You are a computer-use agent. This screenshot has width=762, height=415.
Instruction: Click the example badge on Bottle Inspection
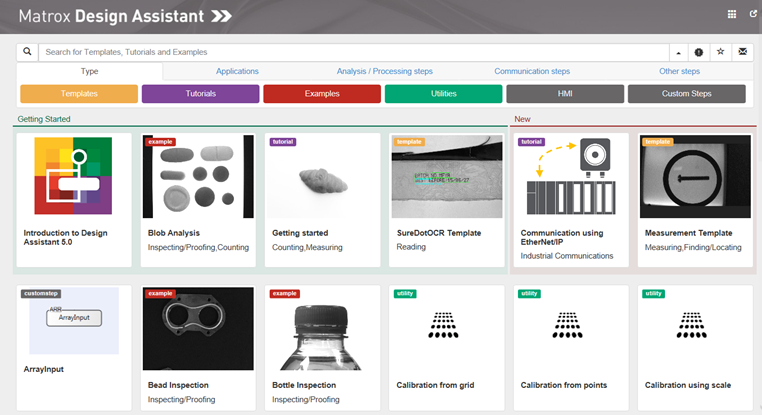pos(285,294)
